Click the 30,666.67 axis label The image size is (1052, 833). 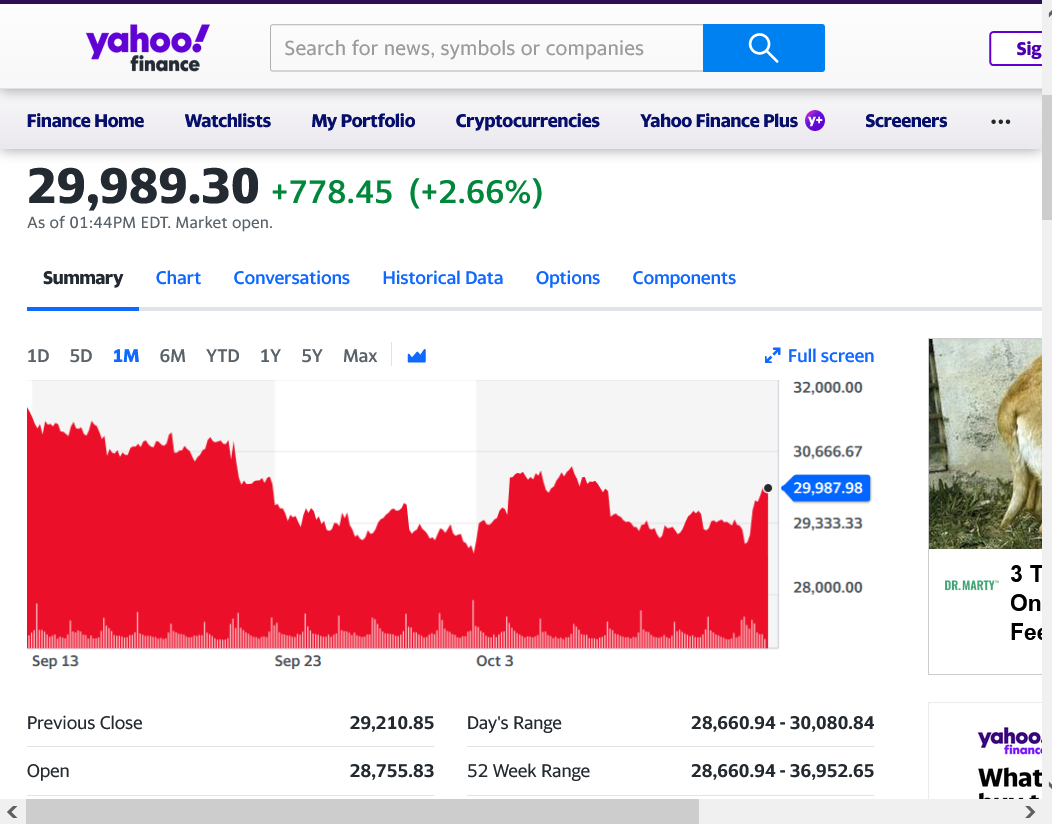pos(827,452)
